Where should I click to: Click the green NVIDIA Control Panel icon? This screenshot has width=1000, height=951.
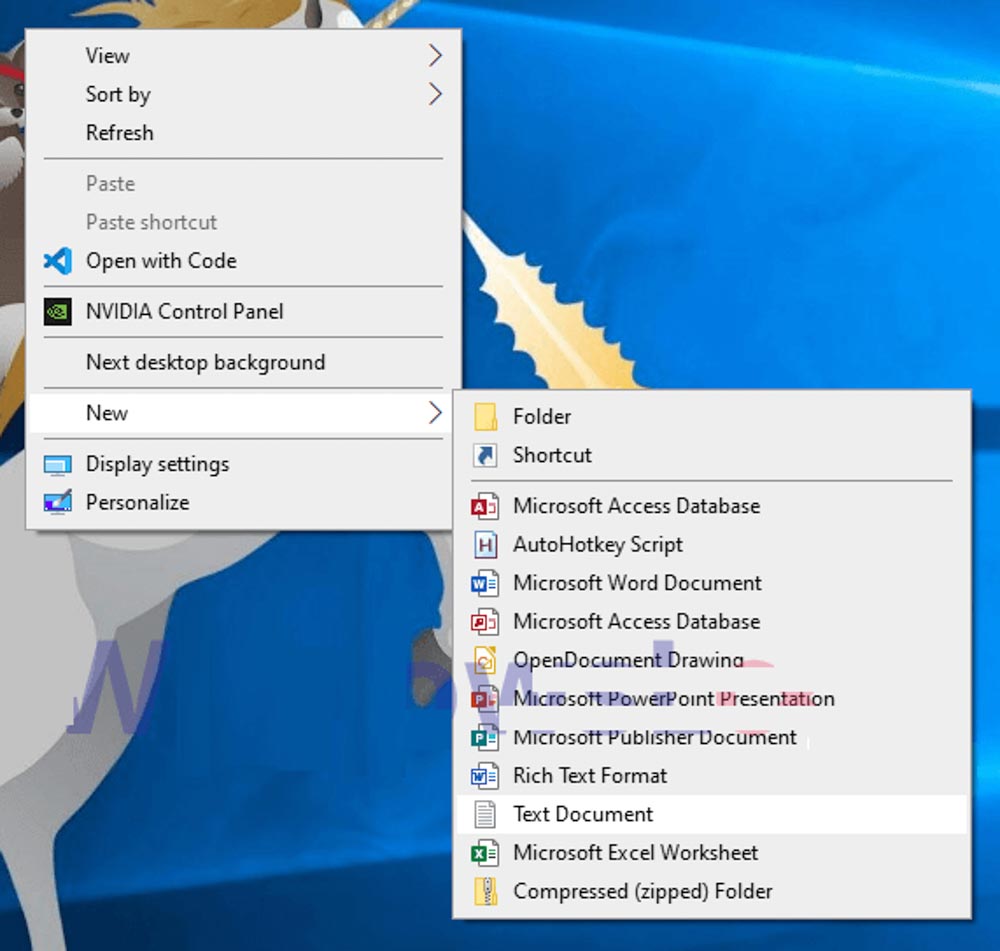click(58, 312)
